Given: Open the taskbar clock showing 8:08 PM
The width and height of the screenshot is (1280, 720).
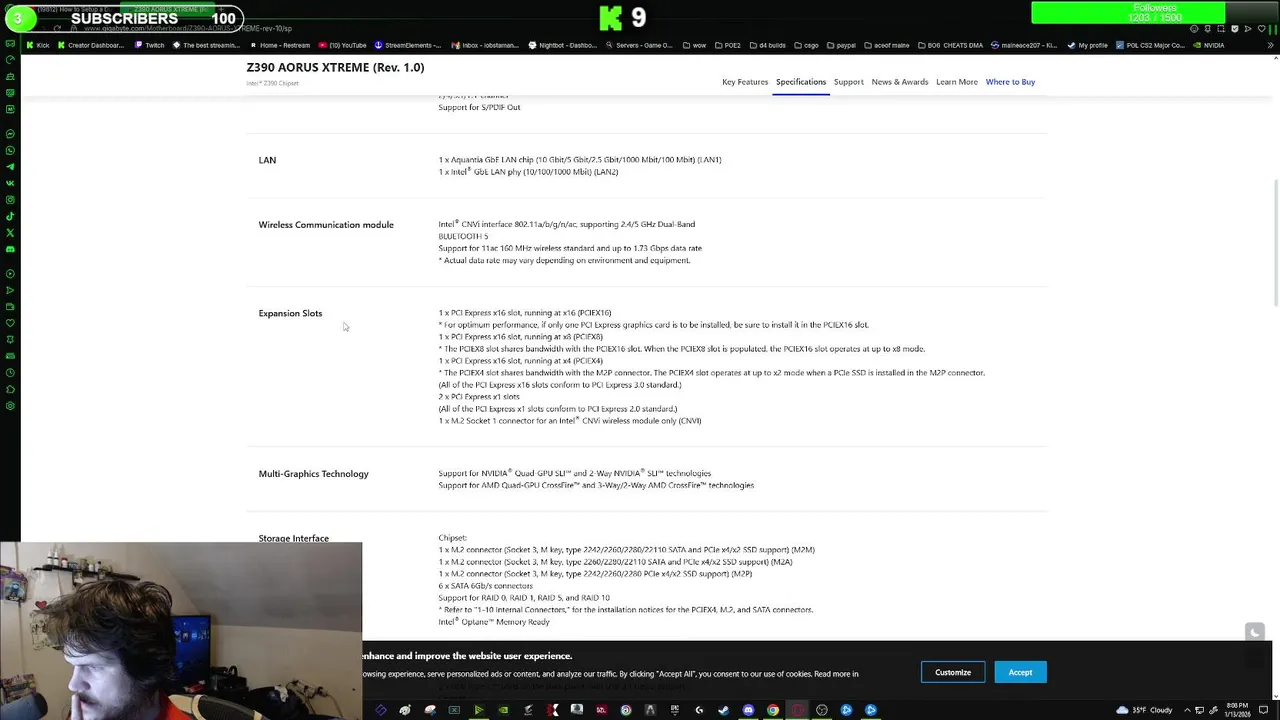Looking at the screenshot, I should [1236, 710].
